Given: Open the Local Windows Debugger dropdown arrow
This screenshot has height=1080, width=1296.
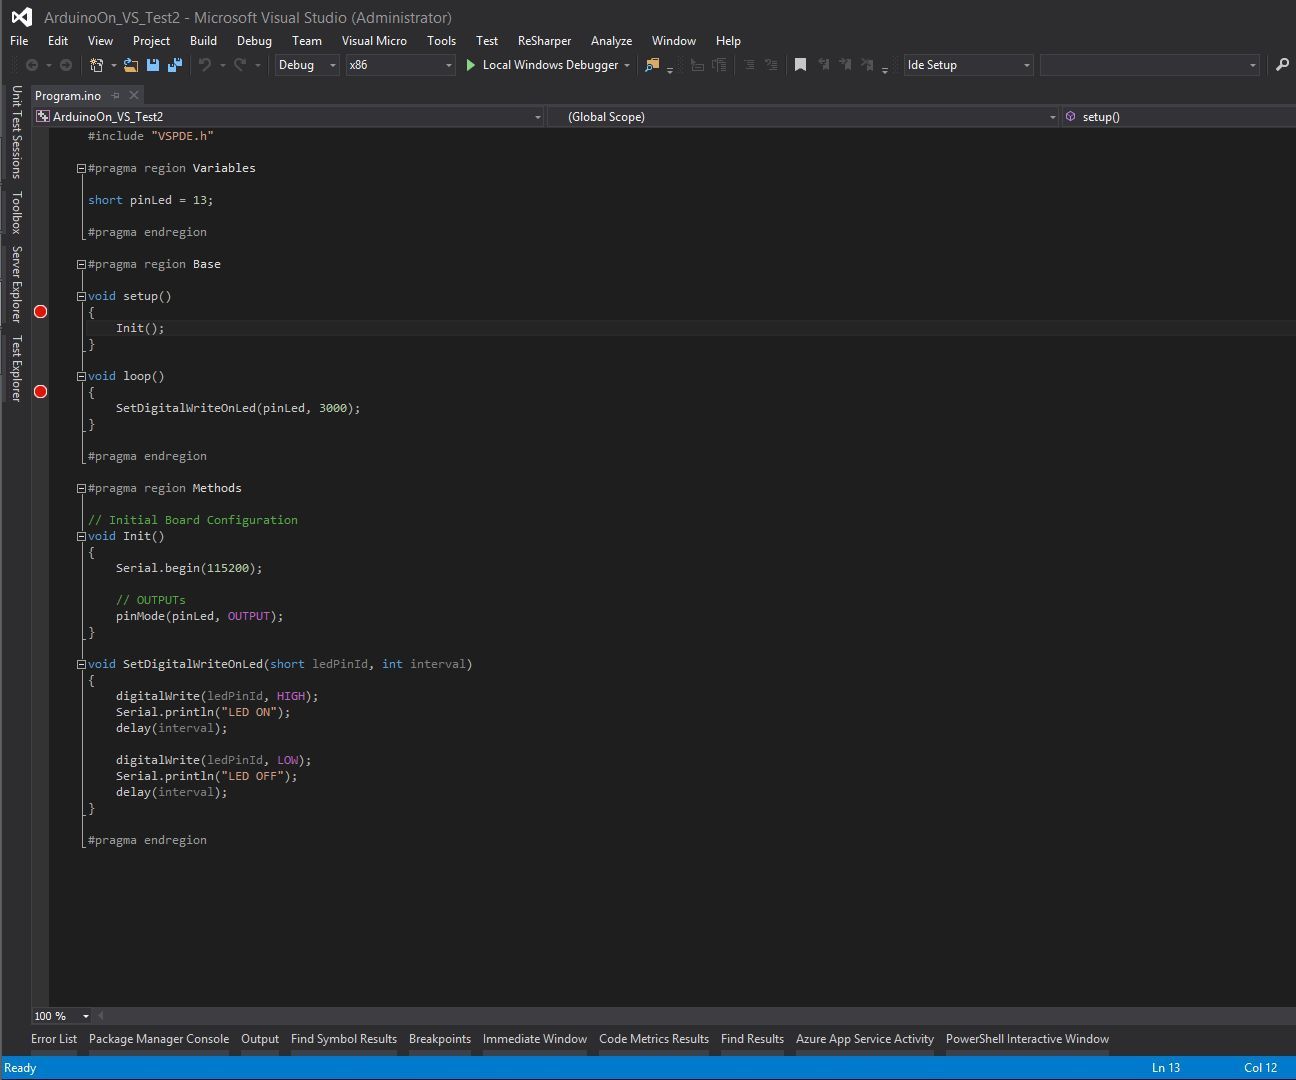Looking at the screenshot, I should point(627,65).
